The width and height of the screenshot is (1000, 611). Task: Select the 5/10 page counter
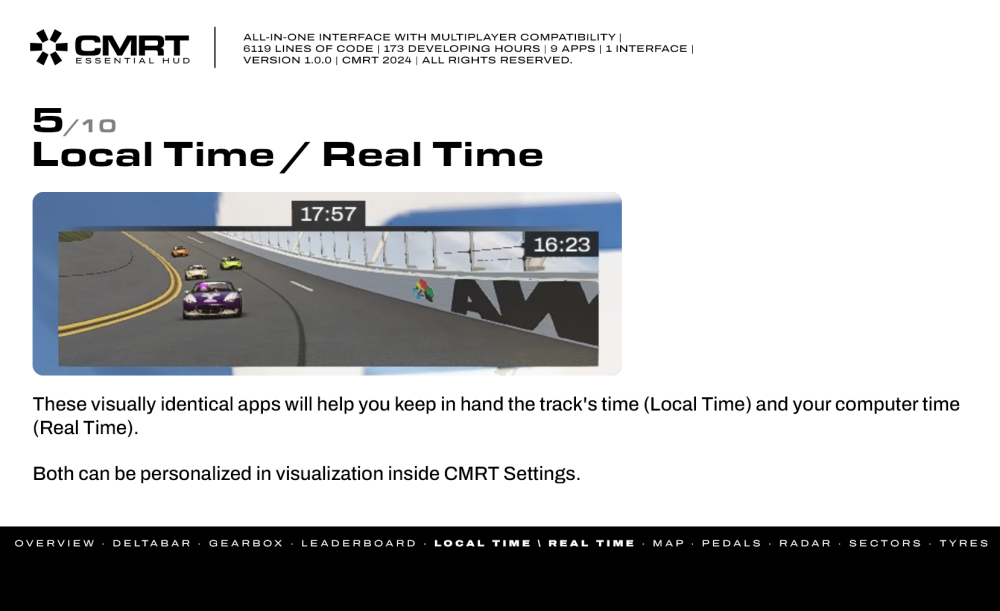click(x=74, y=121)
